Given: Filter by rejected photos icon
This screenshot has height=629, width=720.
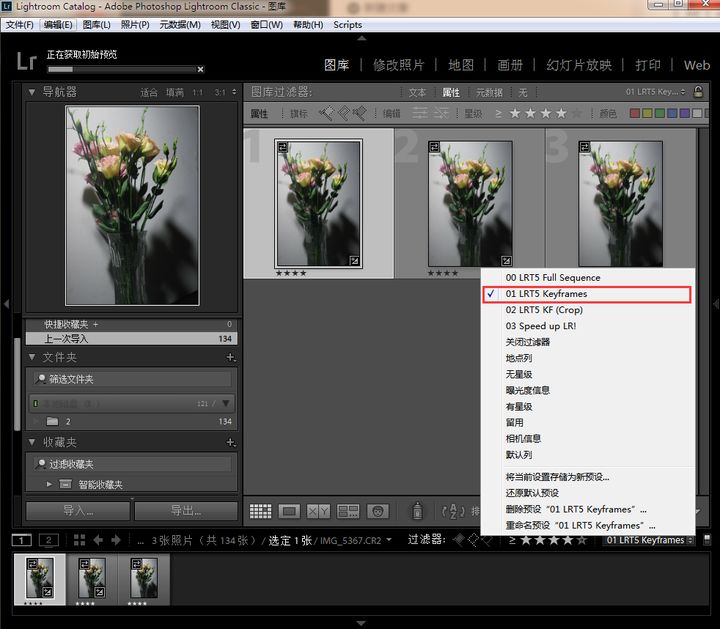Looking at the screenshot, I should click(x=360, y=113).
